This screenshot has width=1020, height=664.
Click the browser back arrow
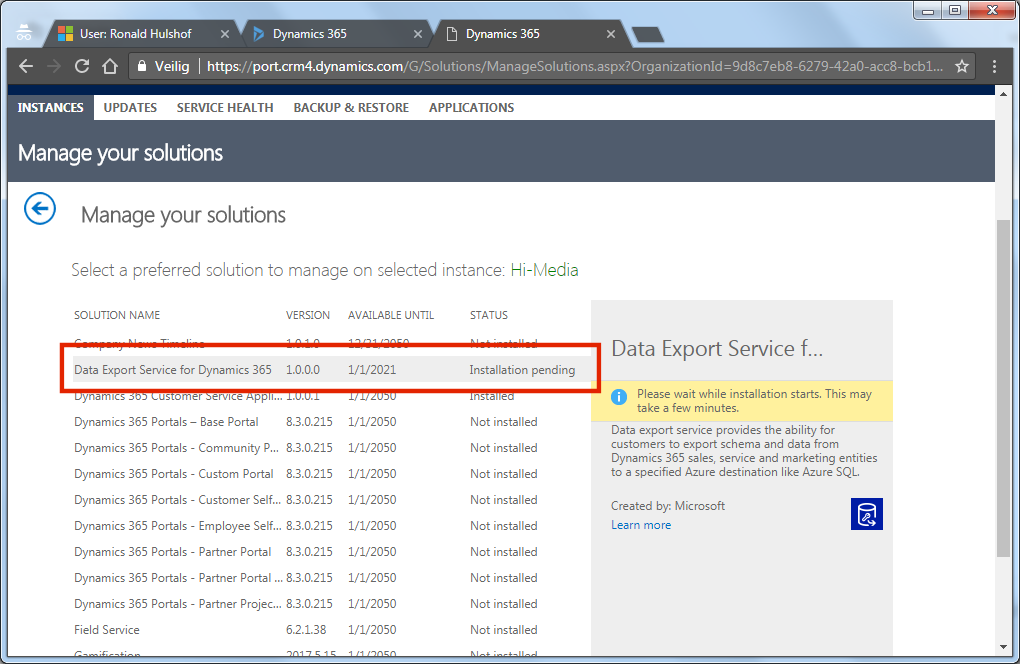click(x=26, y=66)
